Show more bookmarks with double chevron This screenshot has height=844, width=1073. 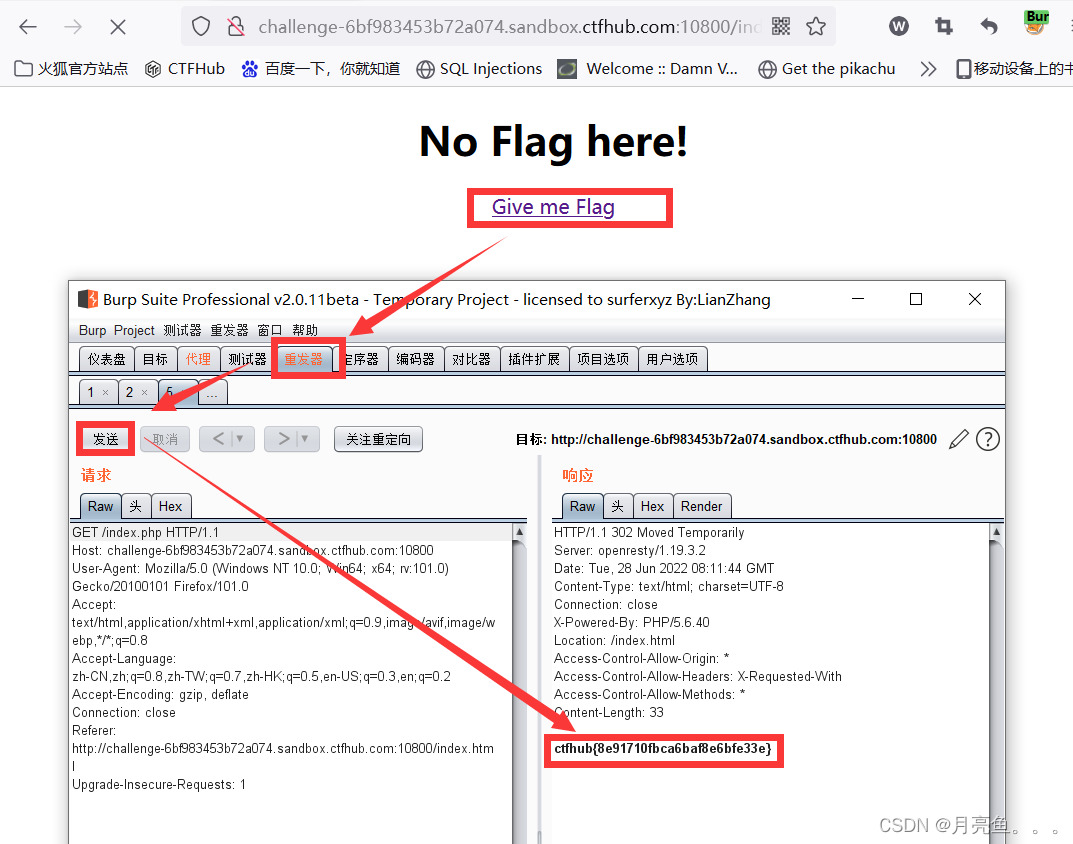click(x=928, y=68)
